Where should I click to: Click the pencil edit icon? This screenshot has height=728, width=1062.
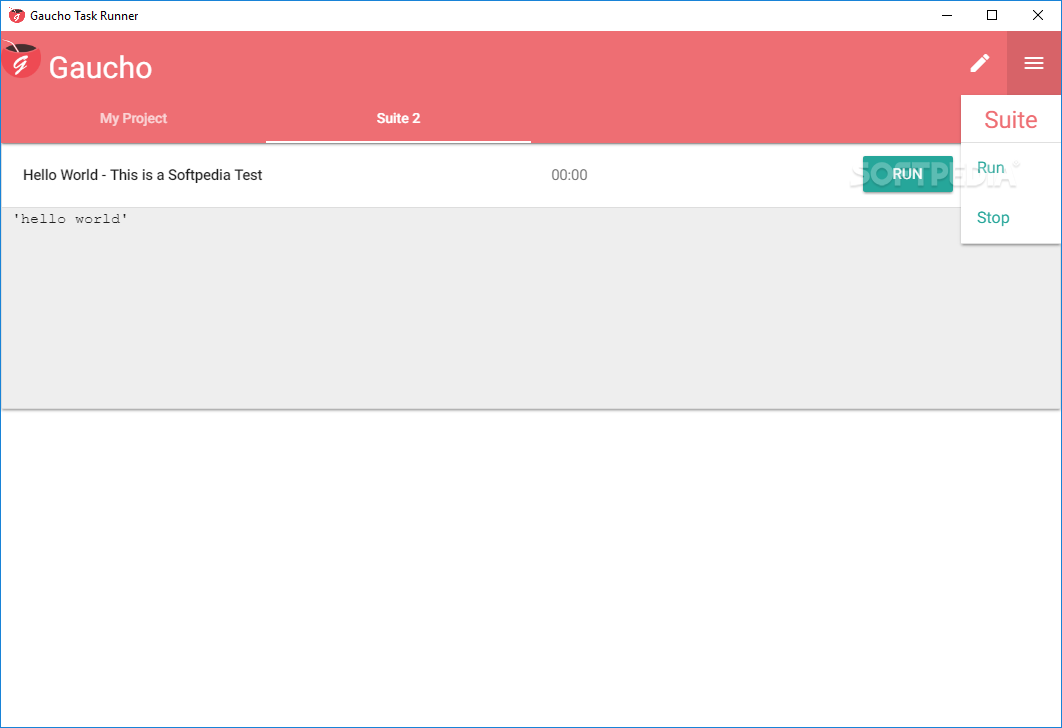(979, 63)
